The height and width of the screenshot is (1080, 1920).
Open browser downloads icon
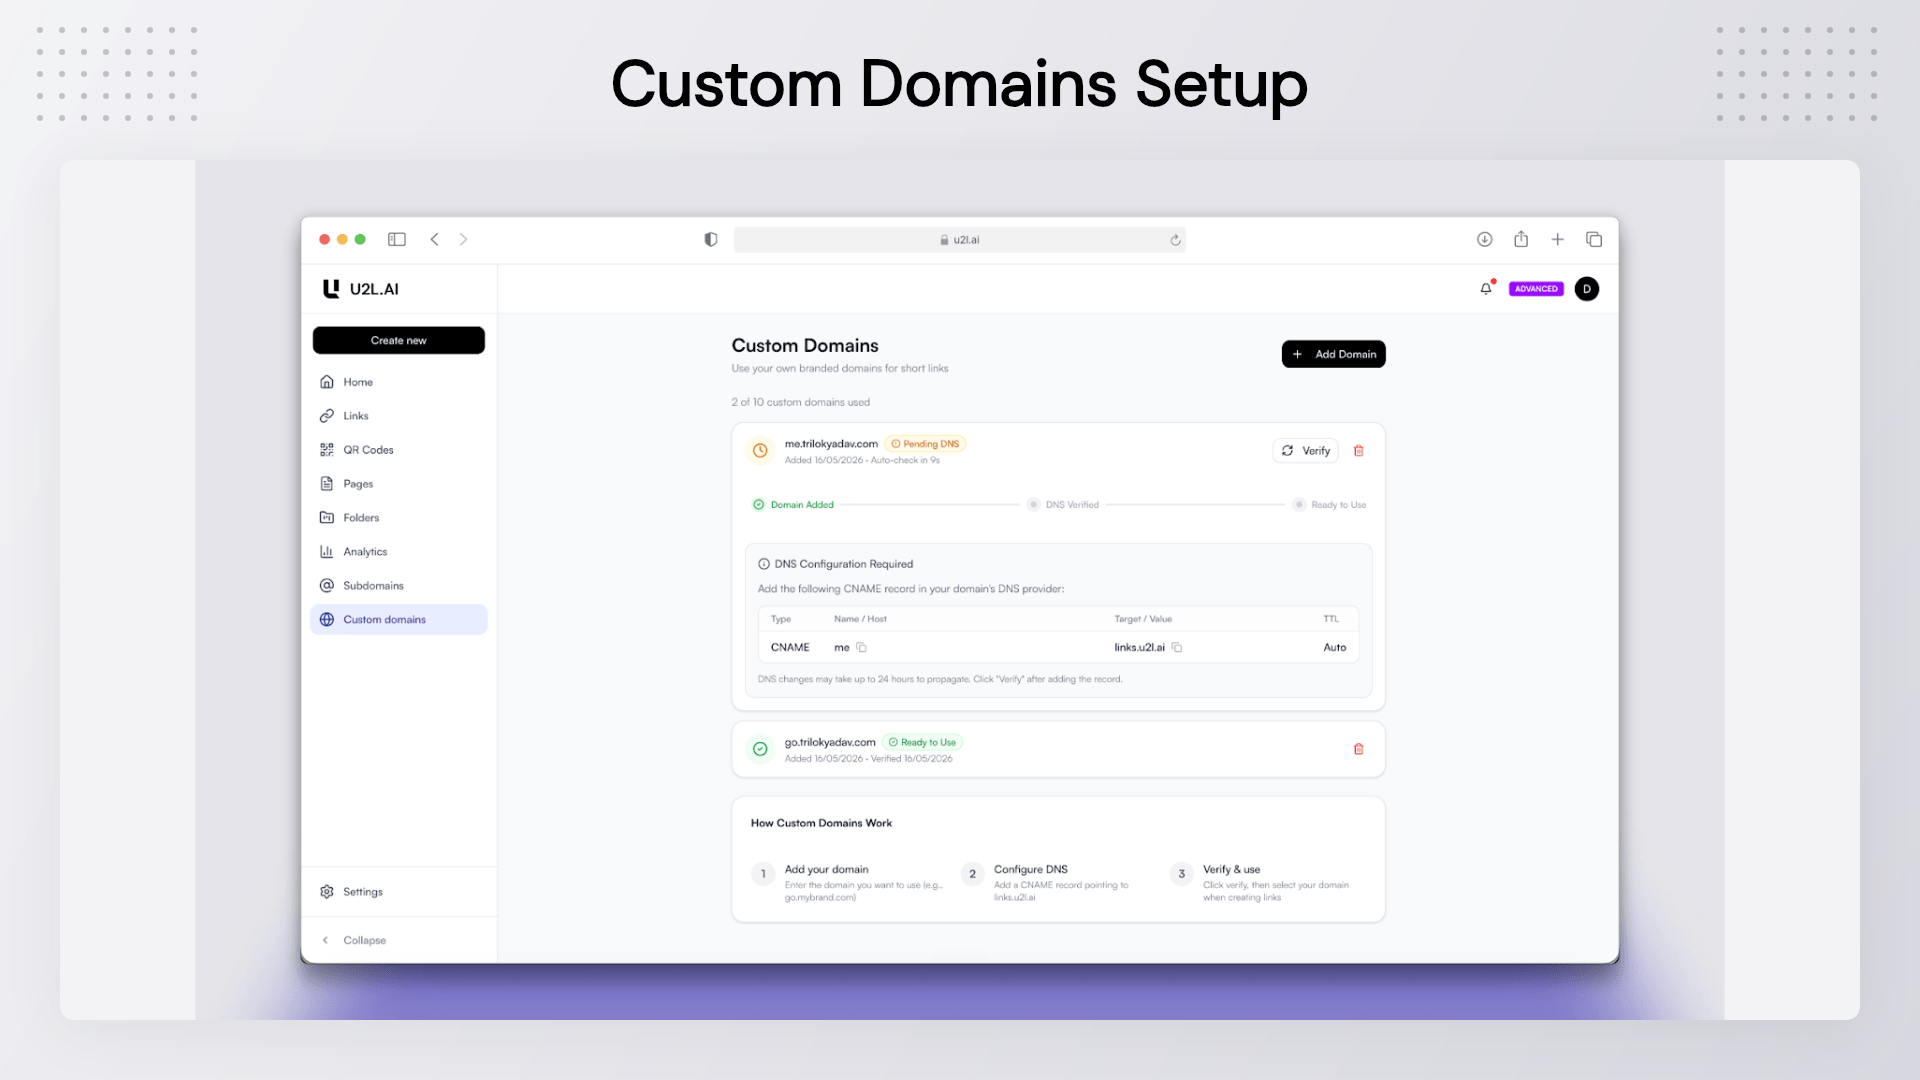(1485, 239)
